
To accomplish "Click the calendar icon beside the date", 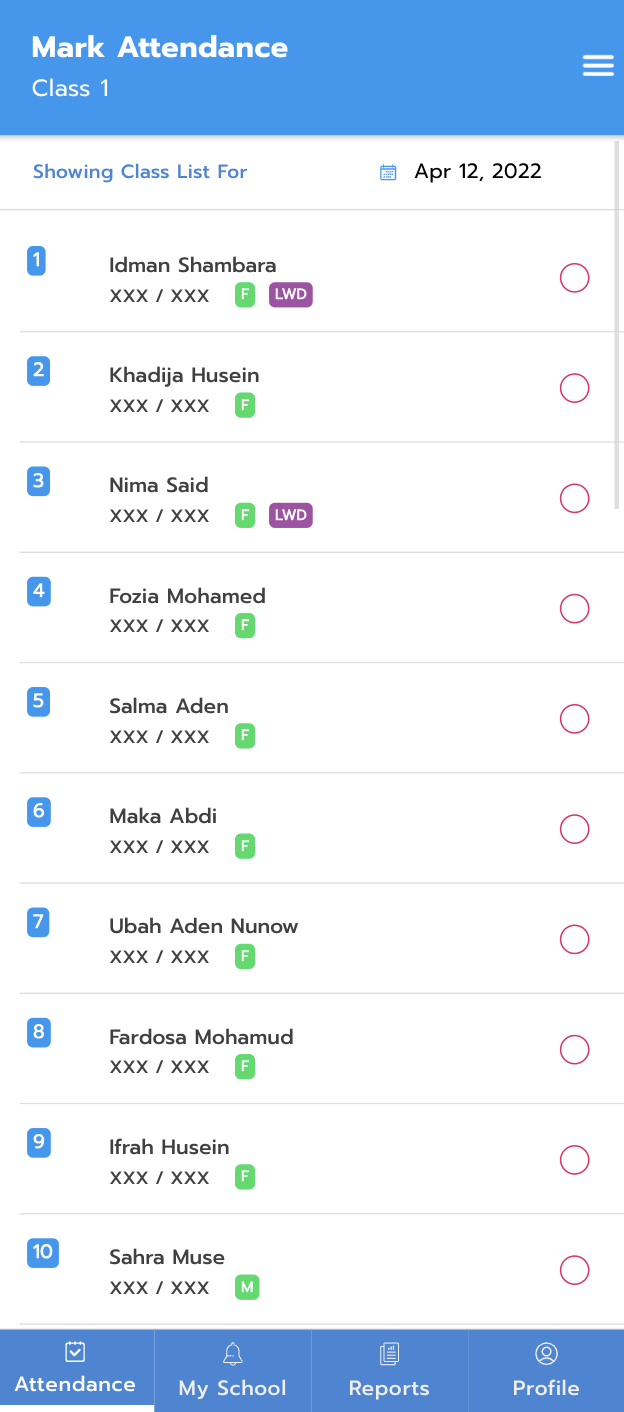I will tap(388, 172).
